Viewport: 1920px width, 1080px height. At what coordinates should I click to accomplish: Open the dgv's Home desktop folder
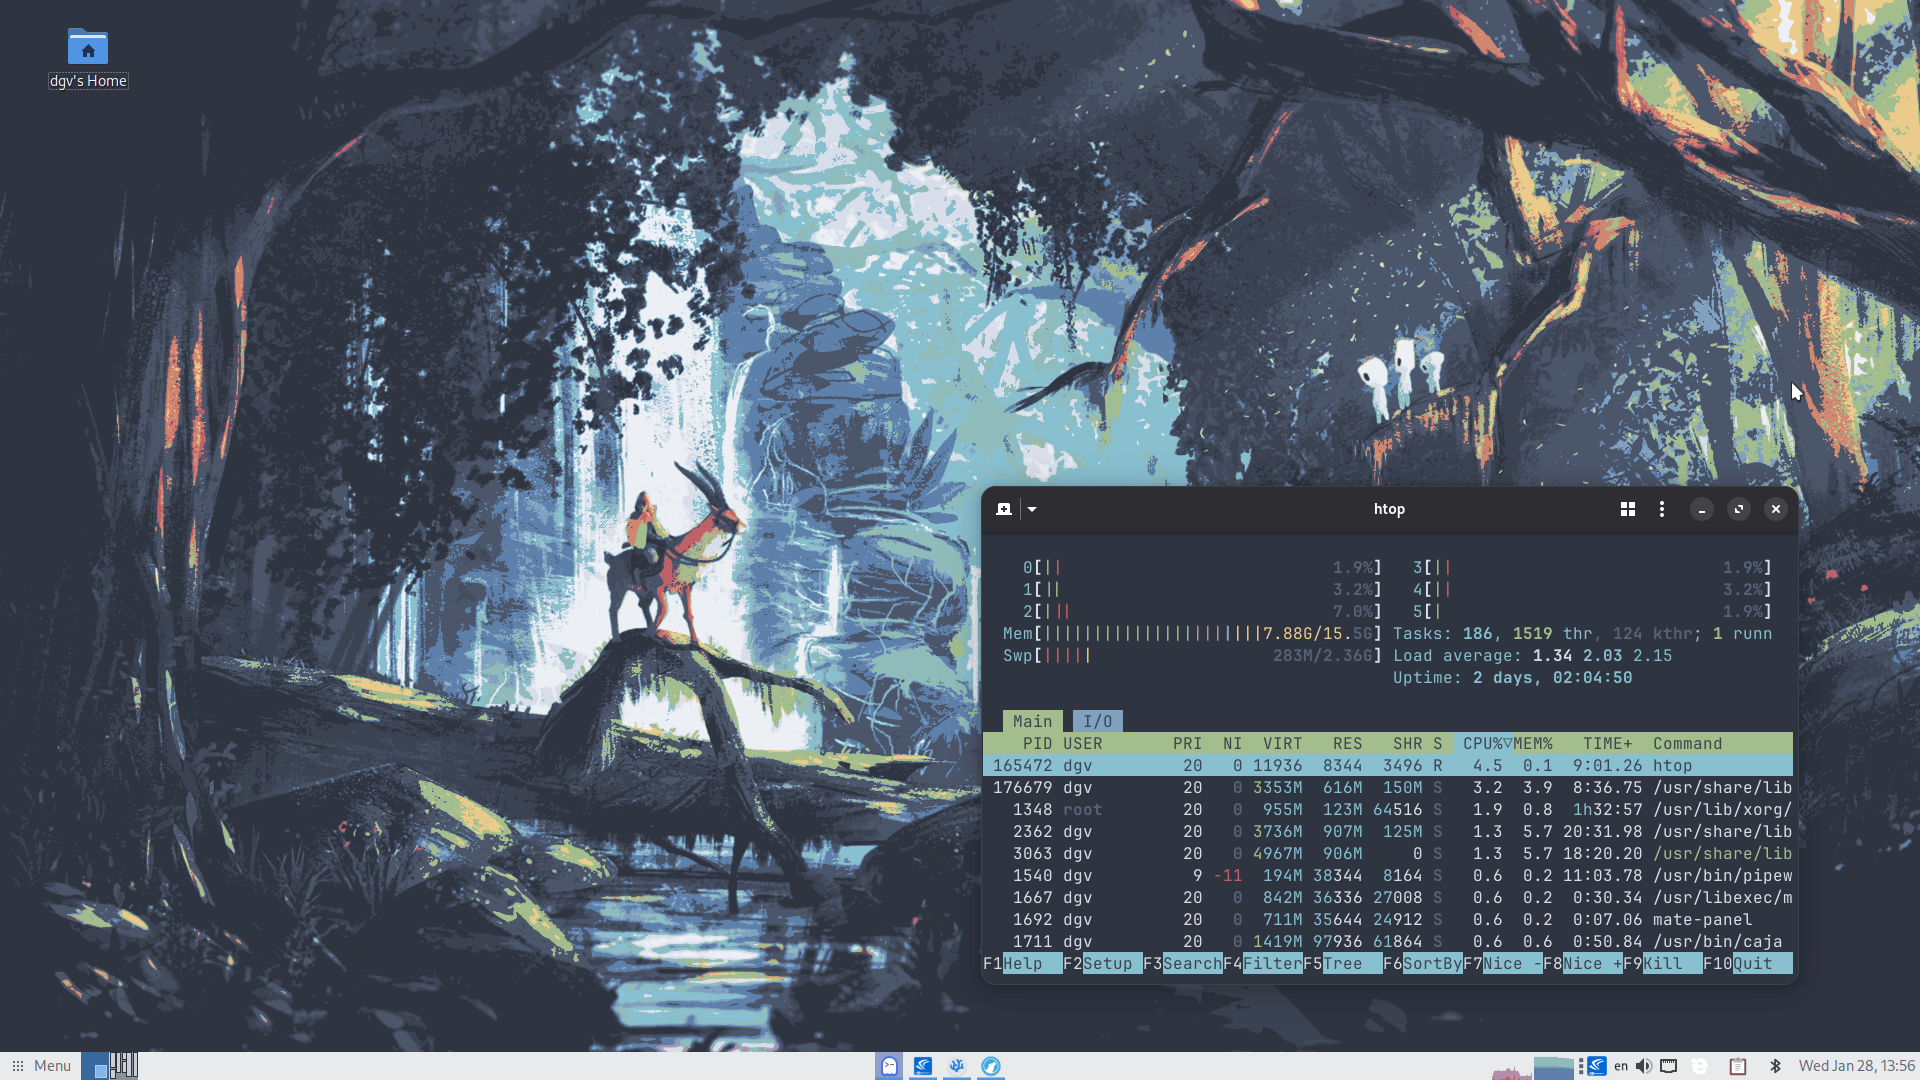(x=88, y=48)
